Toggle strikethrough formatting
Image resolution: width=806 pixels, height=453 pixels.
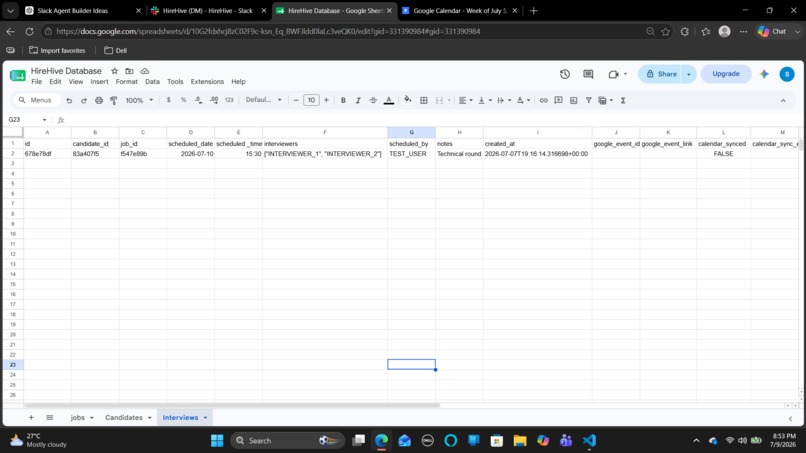point(373,100)
